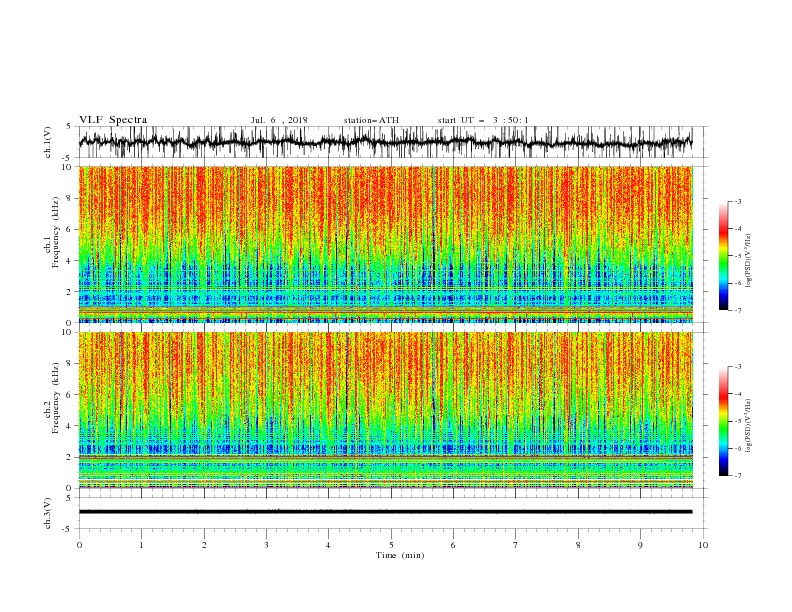792x612 pixels.
Task: Click time axis tick label "3"
Action: [x=266, y=545]
